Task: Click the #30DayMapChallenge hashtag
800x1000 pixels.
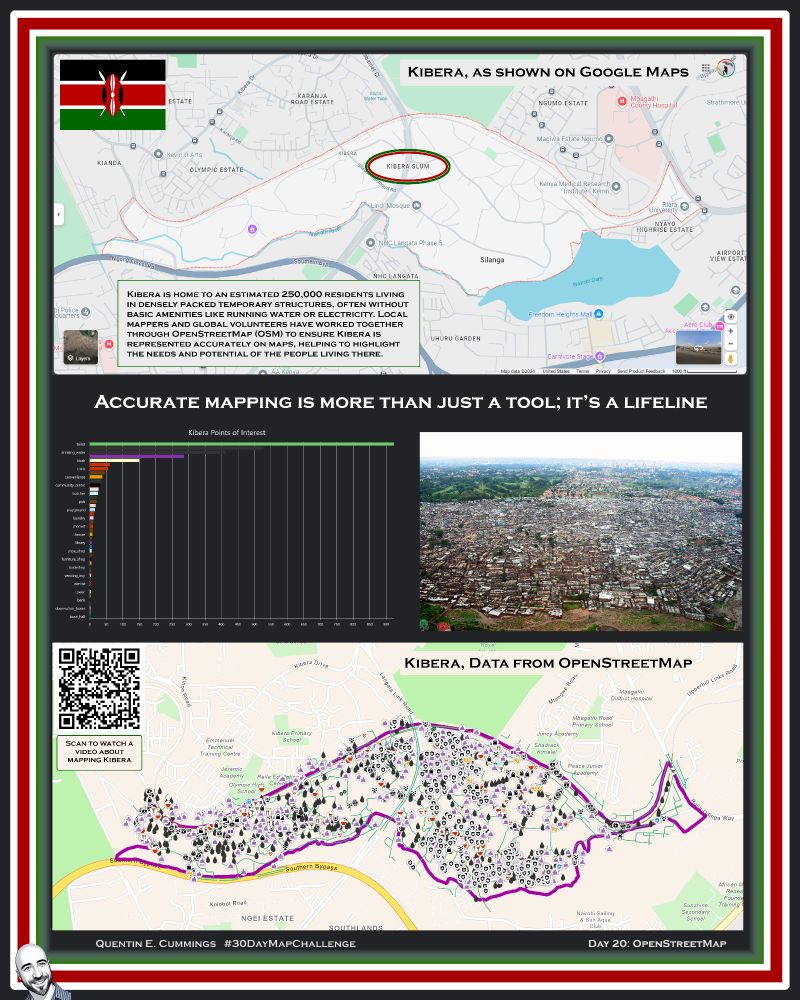Action: 290,943
